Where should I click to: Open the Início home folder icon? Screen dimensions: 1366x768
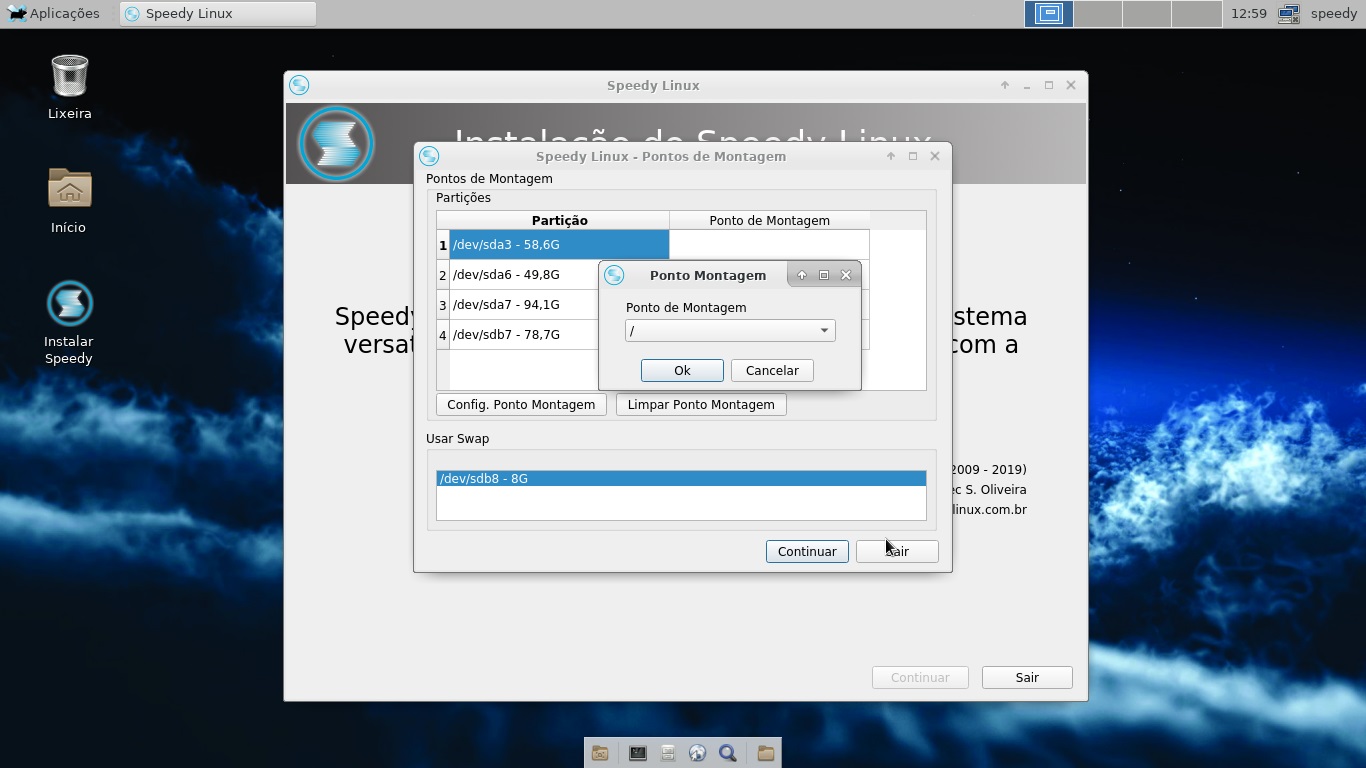[69, 190]
